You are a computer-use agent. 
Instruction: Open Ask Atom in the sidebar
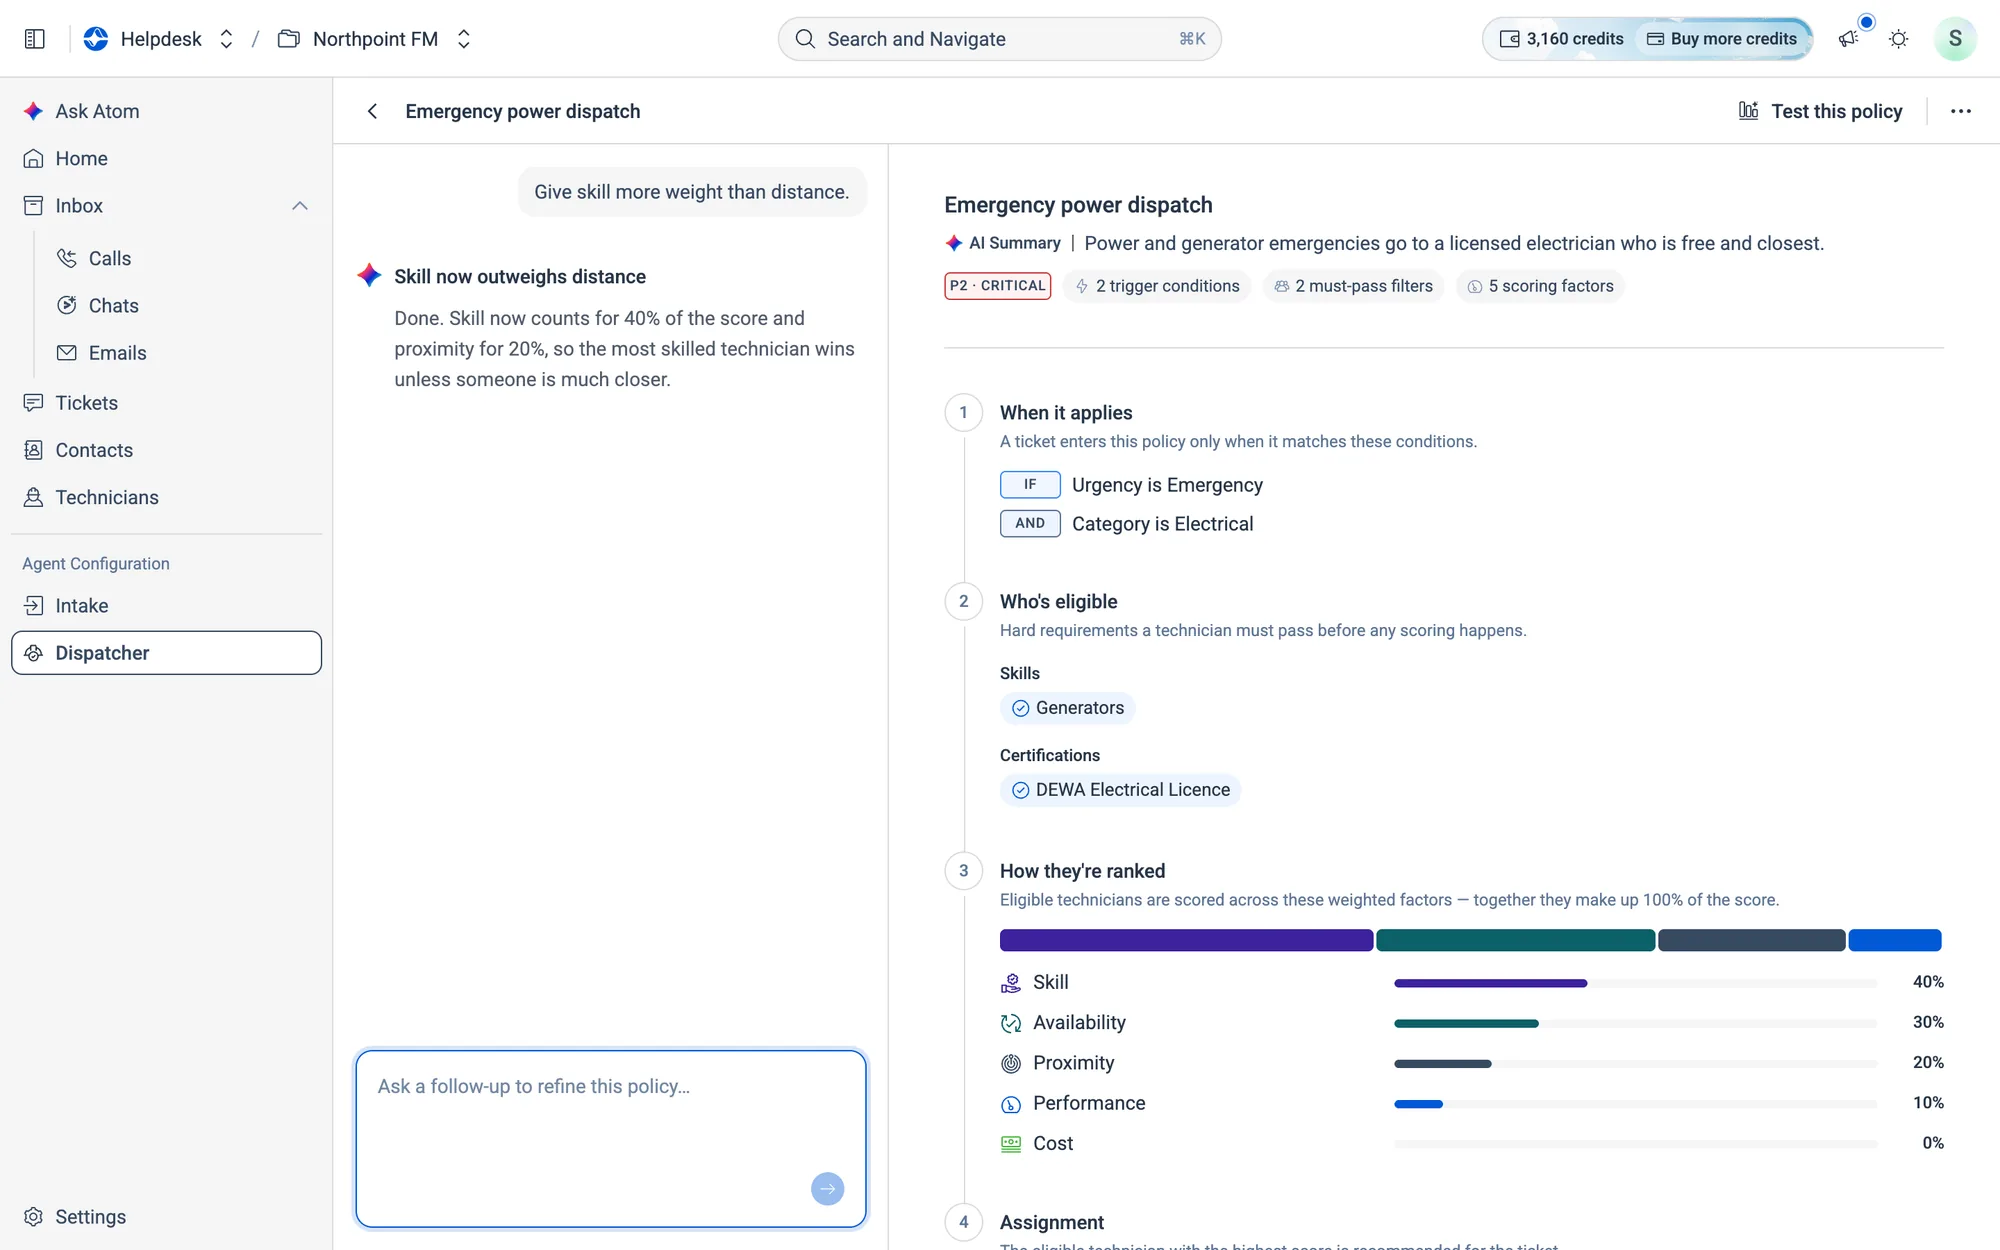point(166,111)
